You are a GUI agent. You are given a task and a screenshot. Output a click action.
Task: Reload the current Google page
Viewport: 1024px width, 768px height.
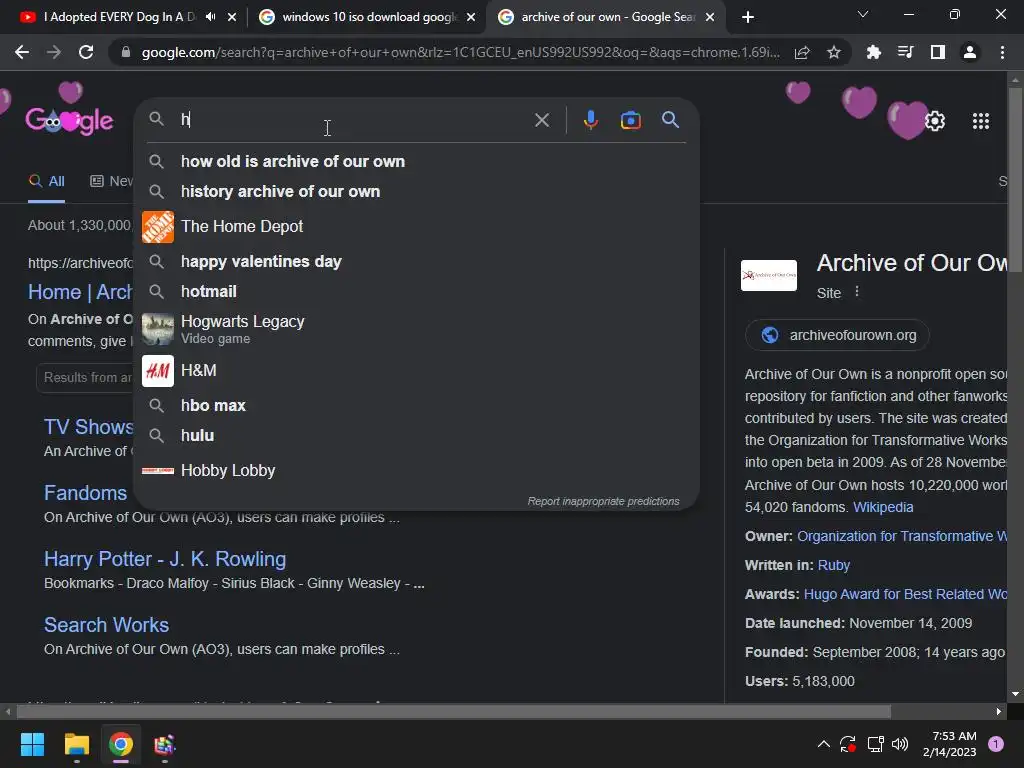click(86, 52)
